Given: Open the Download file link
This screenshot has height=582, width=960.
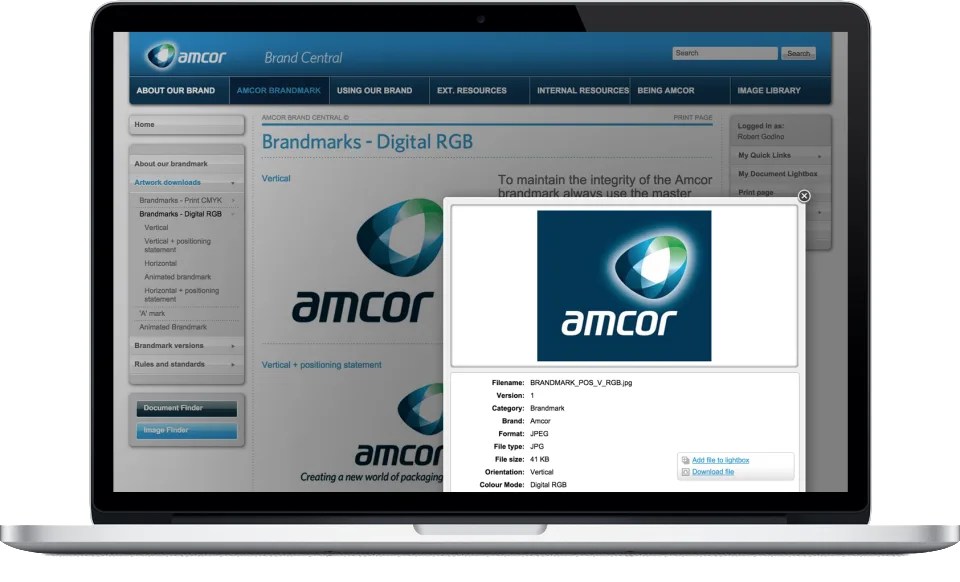Looking at the screenshot, I should coord(713,472).
